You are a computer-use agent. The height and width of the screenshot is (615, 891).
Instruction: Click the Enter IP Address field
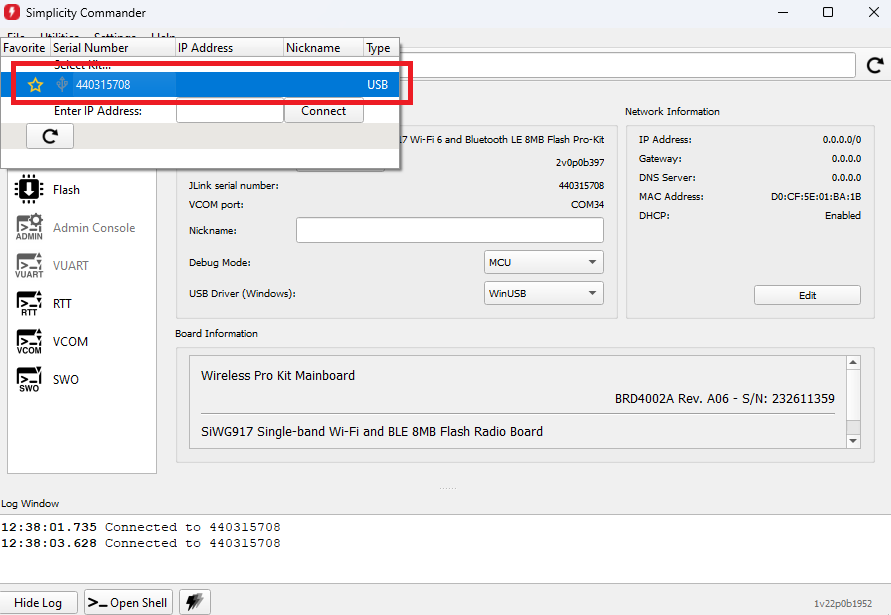click(229, 111)
